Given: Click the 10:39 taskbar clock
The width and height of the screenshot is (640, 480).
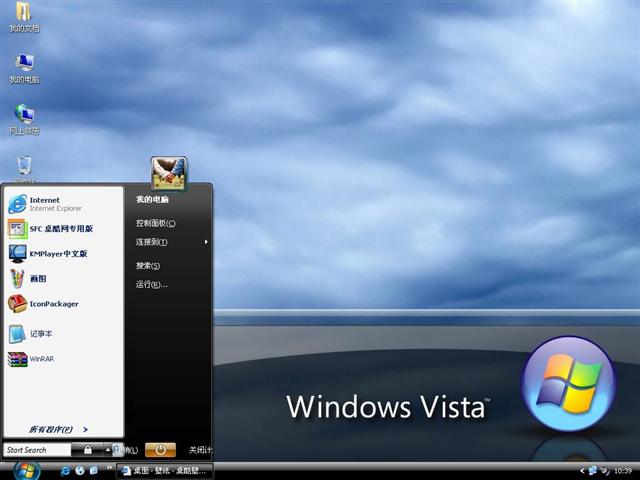Looking at the screenshot, I should 623,471.
